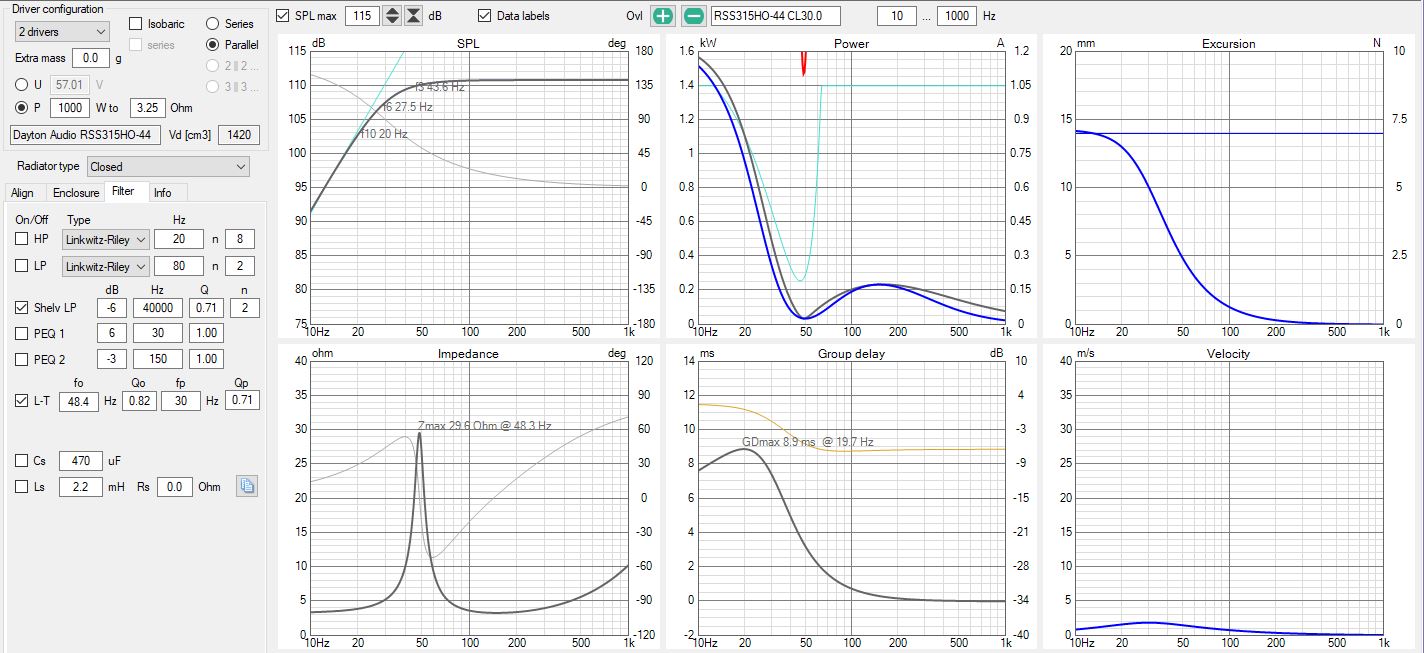
Task: Click the copy icon next to Rs Ohm
Action: pyautogui.click(x=247, y=486)
